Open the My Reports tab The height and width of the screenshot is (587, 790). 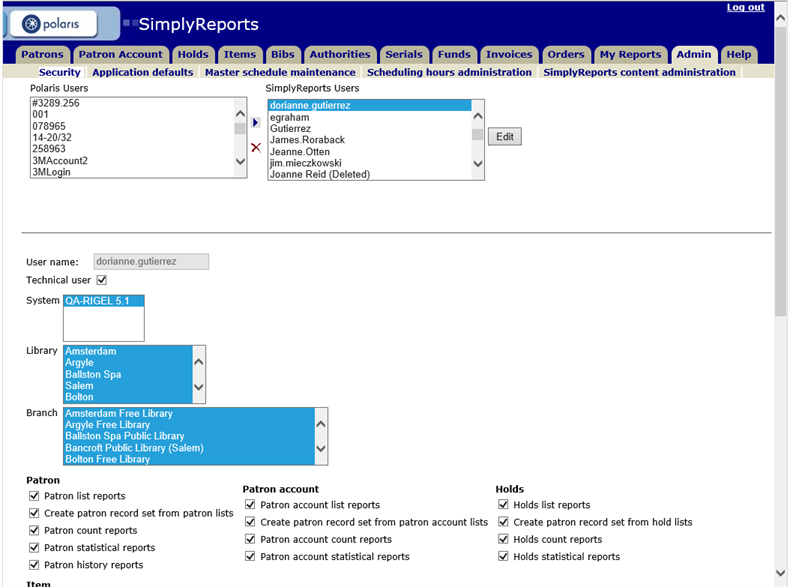pyautogui.click(x=630, y=54)
